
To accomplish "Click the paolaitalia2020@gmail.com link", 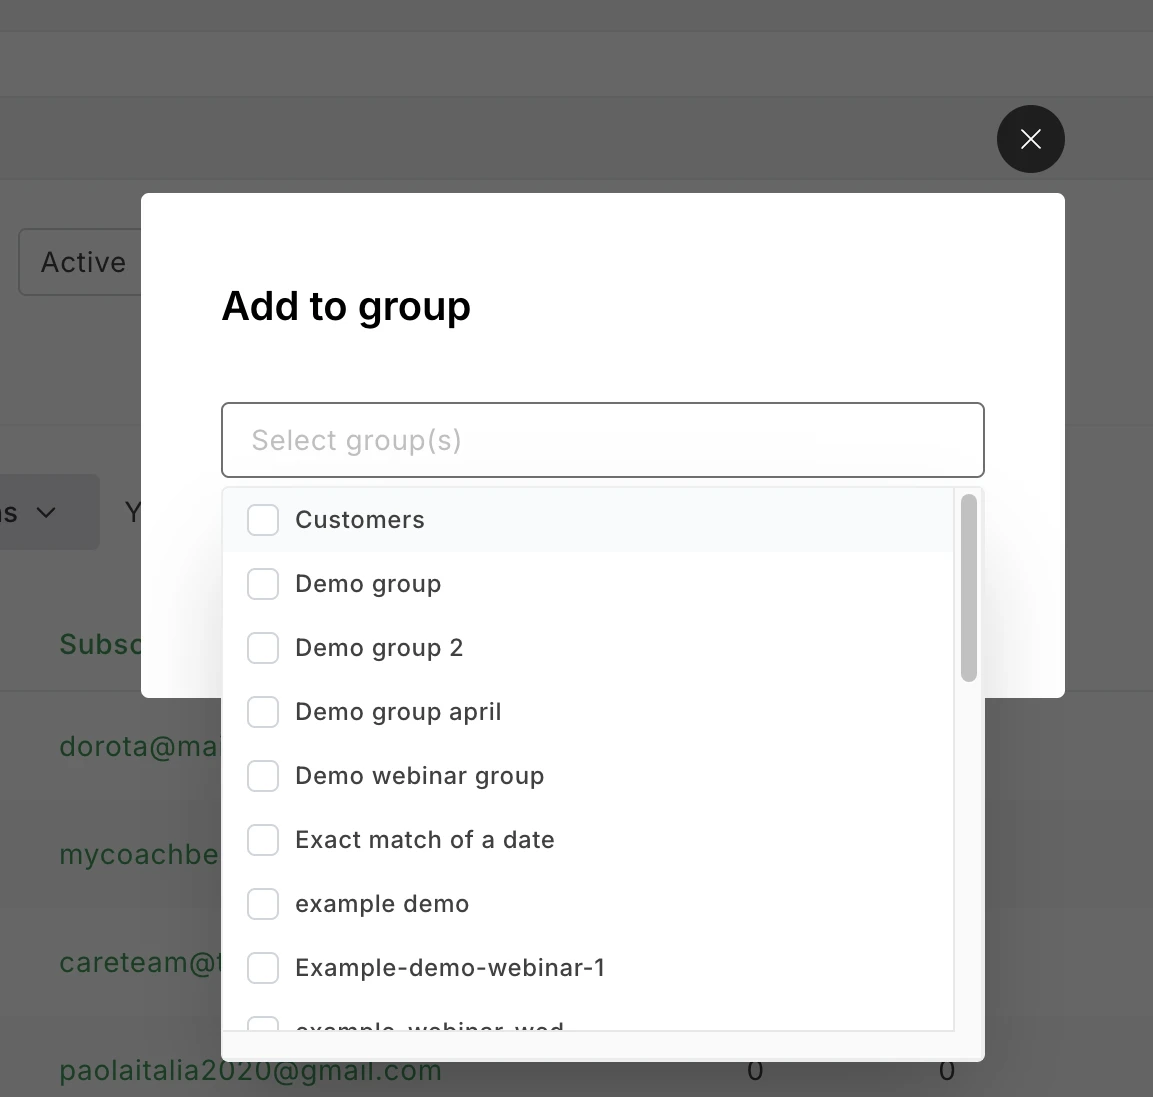I will (250, 1070).
